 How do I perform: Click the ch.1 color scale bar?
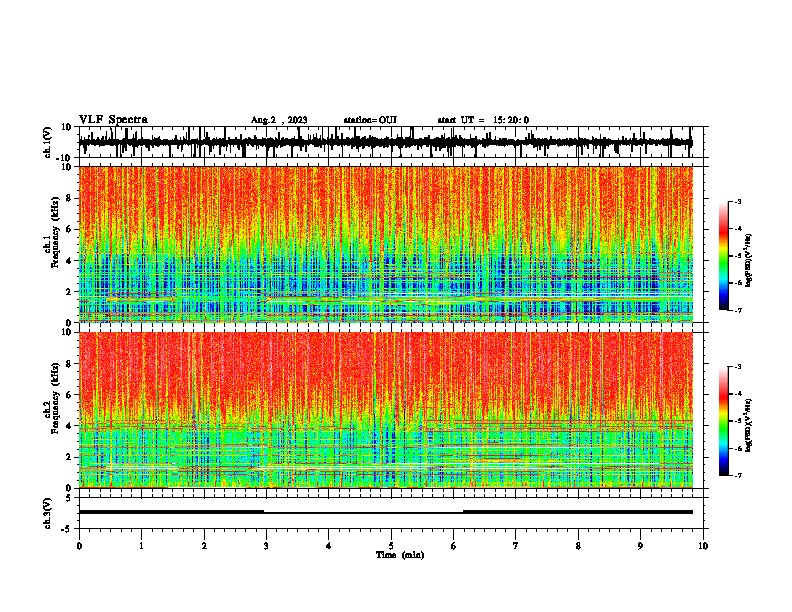[x=723, y=256]
